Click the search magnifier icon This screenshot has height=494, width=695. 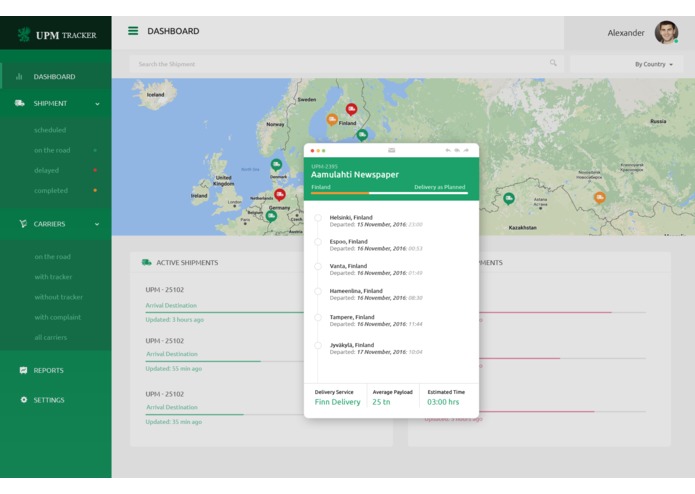(x=553, y=63)
